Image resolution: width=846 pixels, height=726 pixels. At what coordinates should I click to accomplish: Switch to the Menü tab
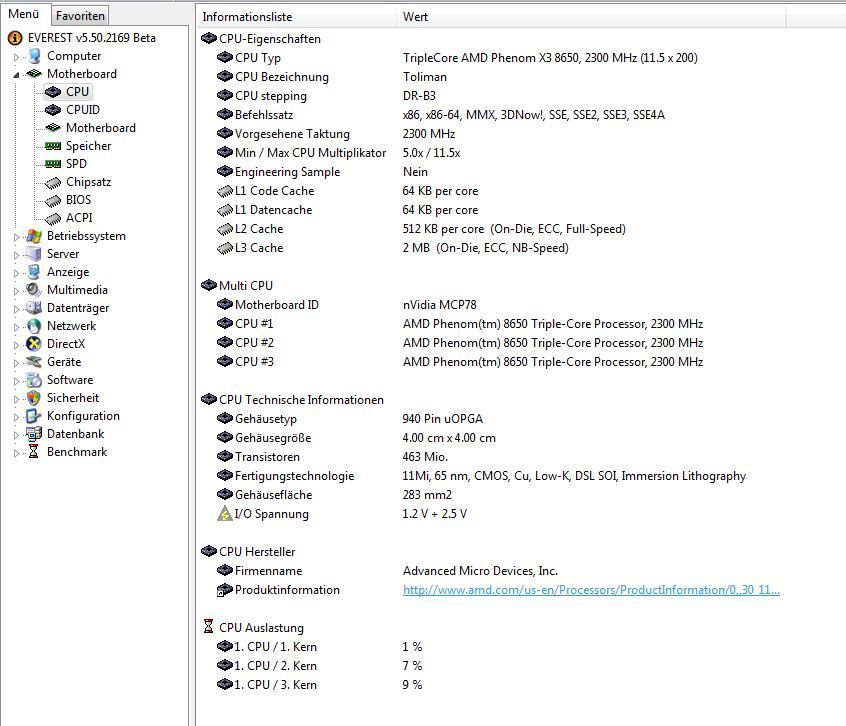24,14
